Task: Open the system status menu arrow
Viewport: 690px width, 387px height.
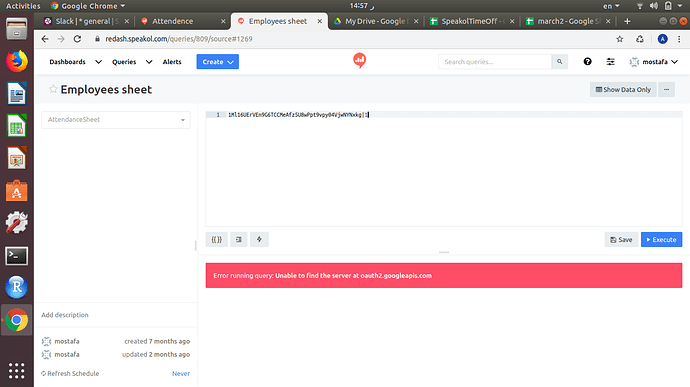Action: tap(680, 6)
